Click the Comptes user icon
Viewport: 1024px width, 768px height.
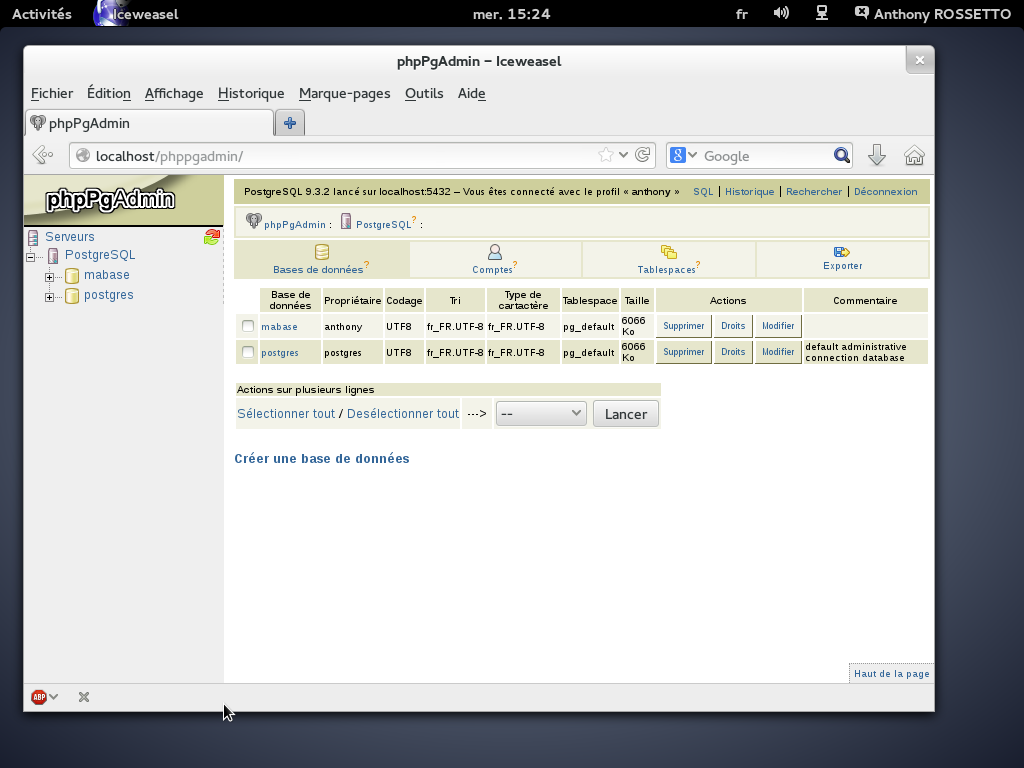[495, 251]
